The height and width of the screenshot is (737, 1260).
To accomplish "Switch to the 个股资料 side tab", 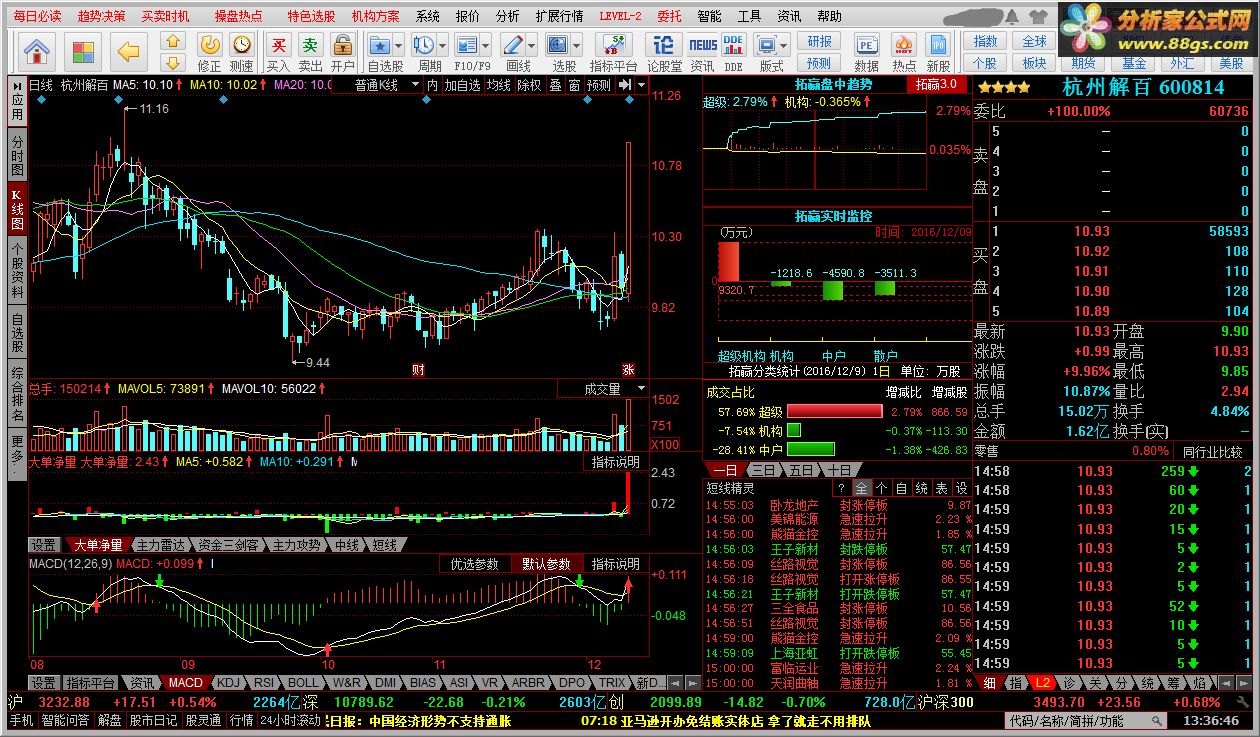I will pyautogui.click(x=17, y=271).
